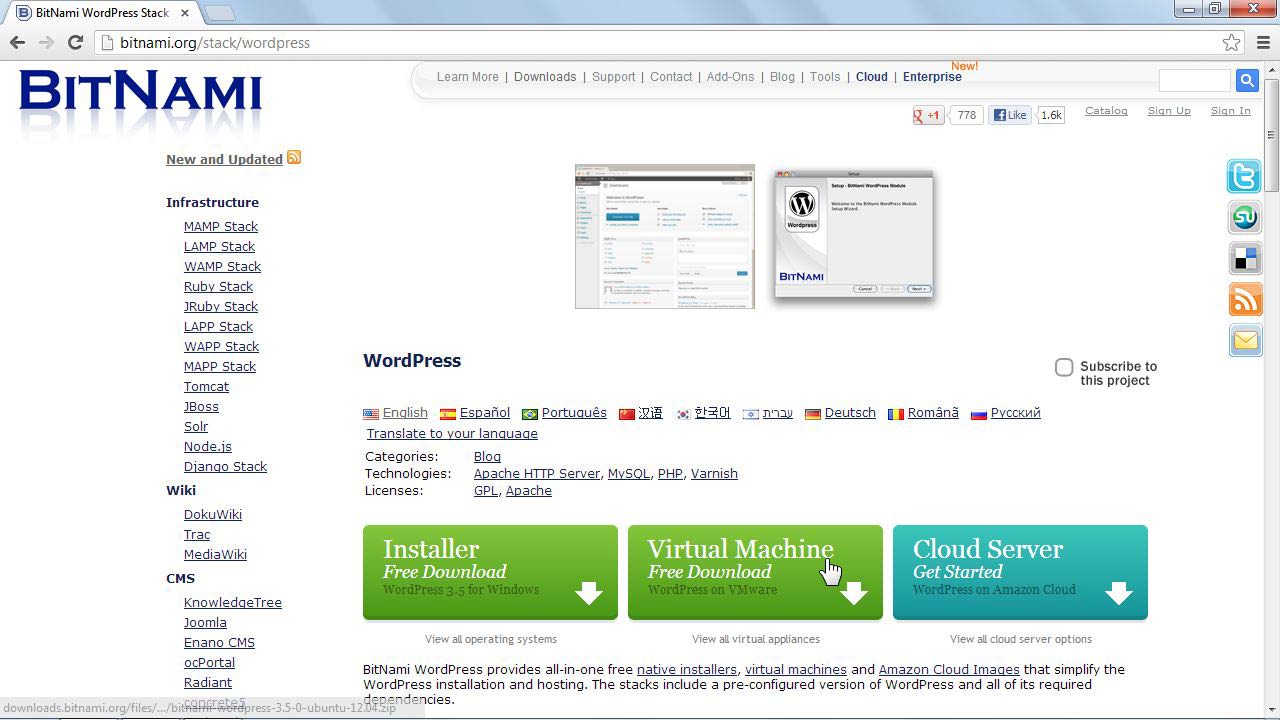Open the Catalog link
1280x720 pixels.
tap(1106, 111)
